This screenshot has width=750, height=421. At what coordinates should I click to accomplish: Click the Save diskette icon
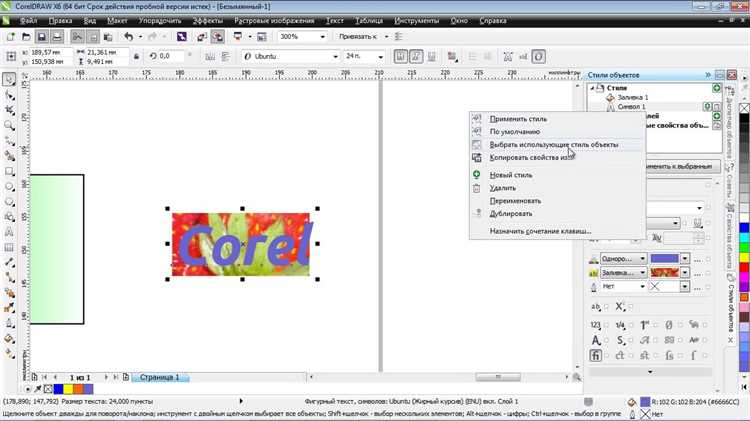[42, 36]
